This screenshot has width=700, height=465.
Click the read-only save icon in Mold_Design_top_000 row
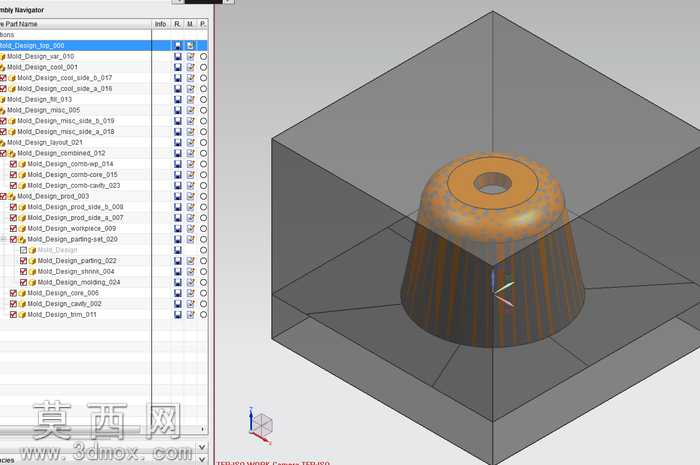pos(178,46)
